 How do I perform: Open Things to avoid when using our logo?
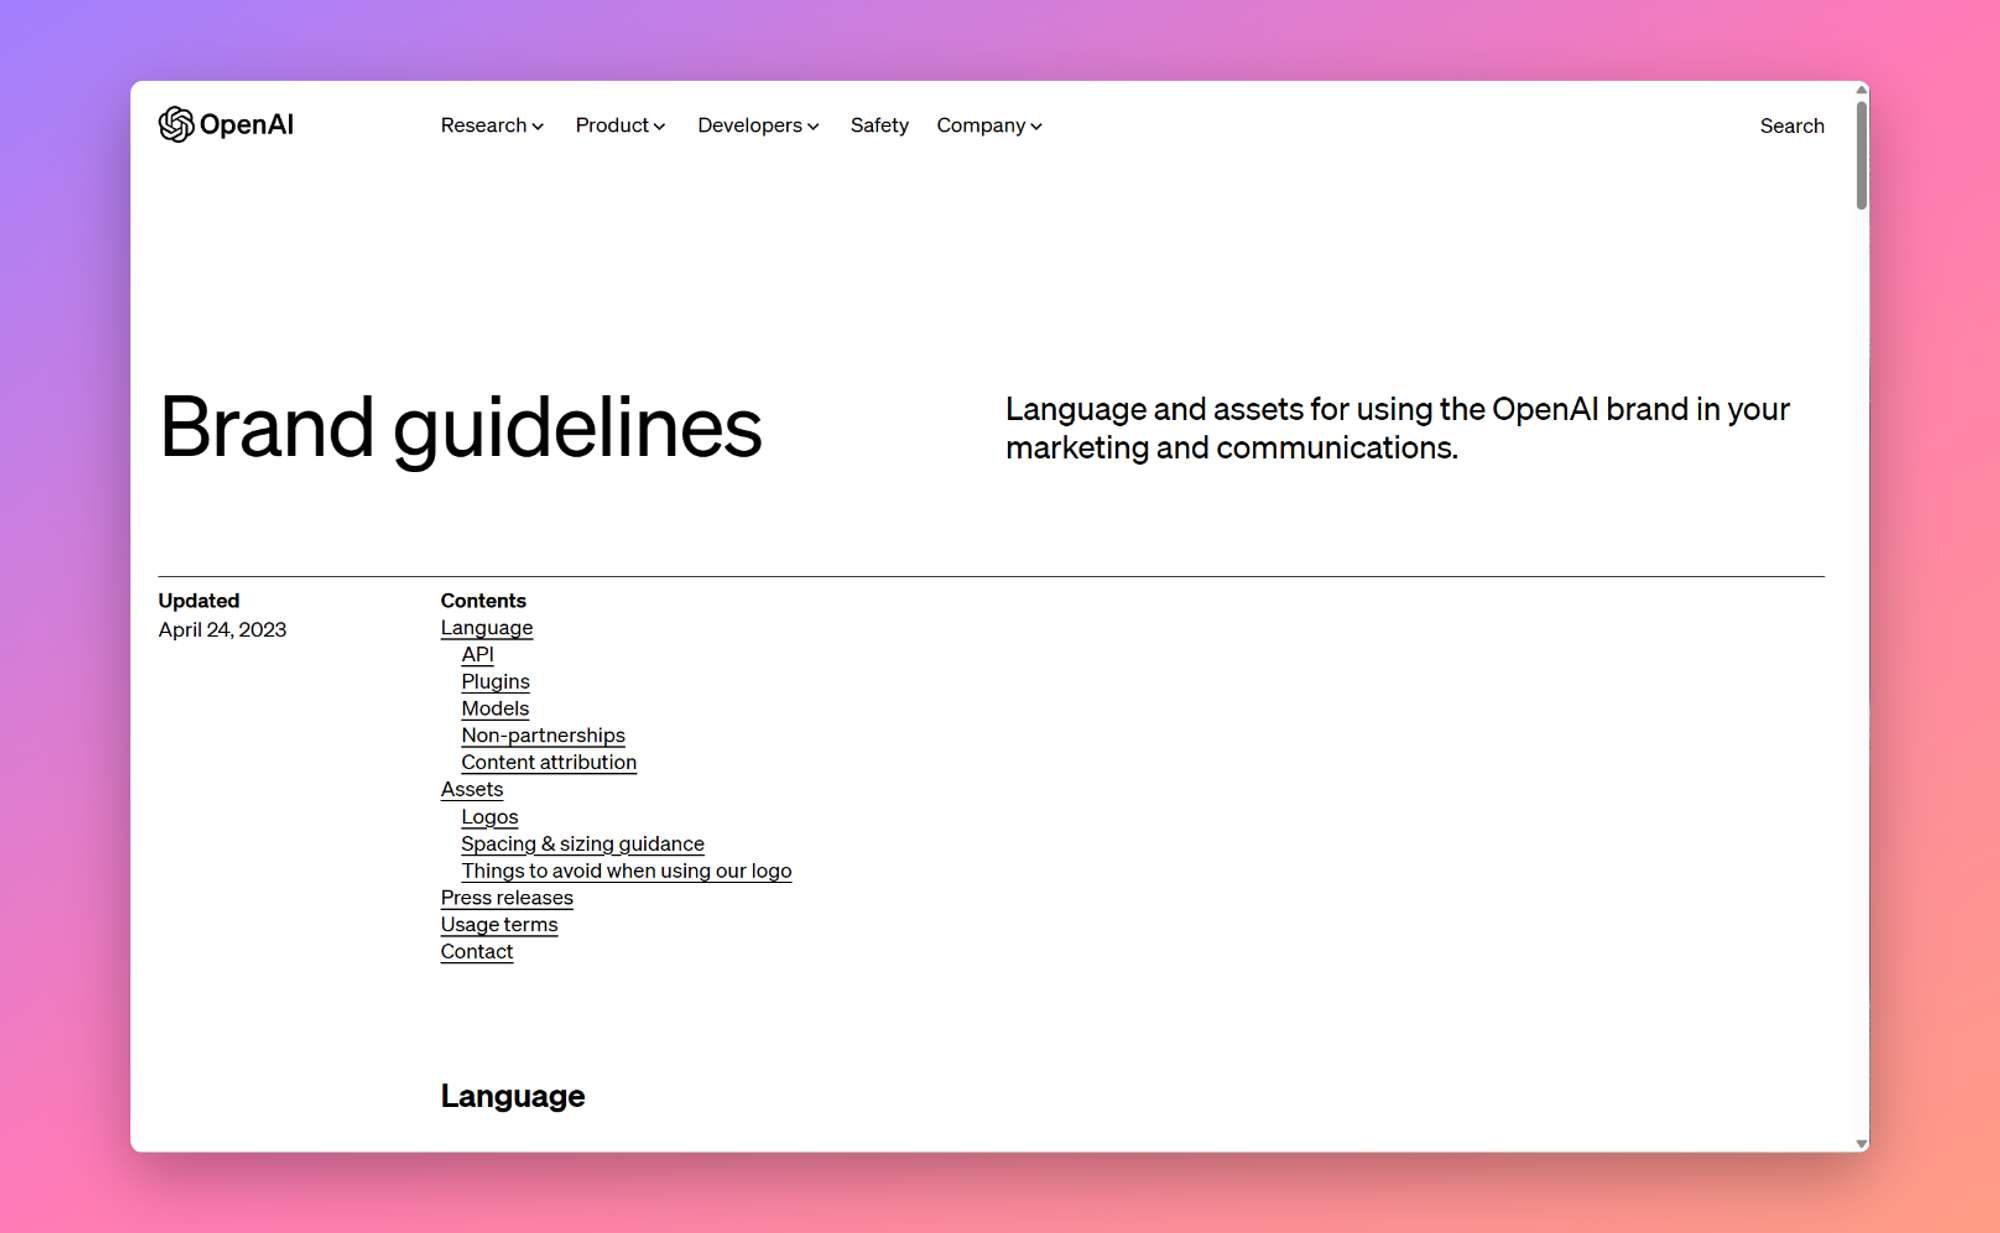click(x=626, y=871)
